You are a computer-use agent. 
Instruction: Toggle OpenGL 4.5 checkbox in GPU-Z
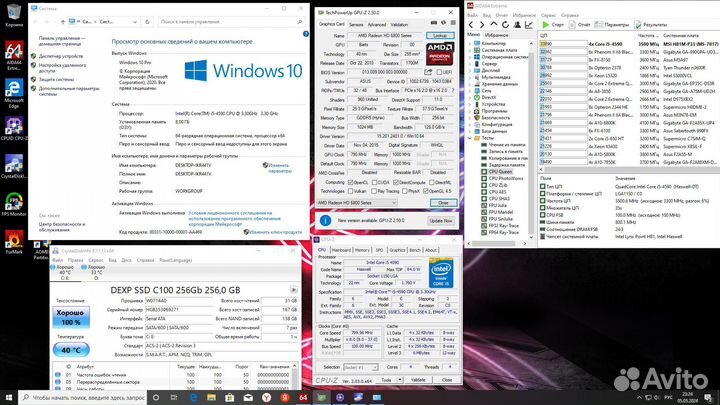[426, 191]
